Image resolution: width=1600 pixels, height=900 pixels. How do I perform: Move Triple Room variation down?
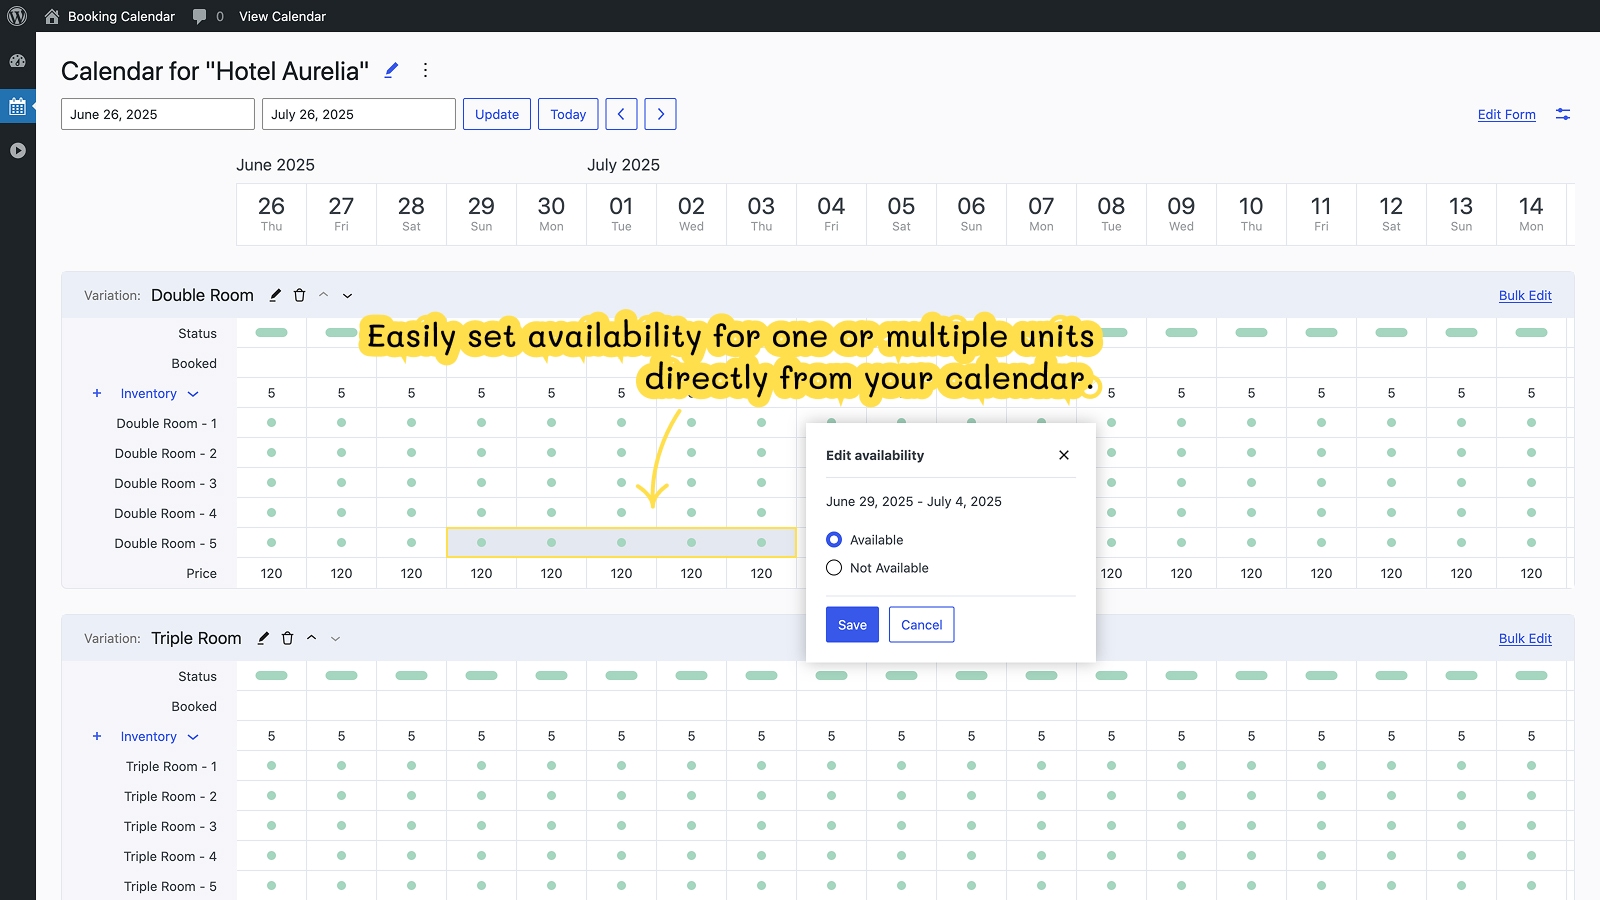335,638
